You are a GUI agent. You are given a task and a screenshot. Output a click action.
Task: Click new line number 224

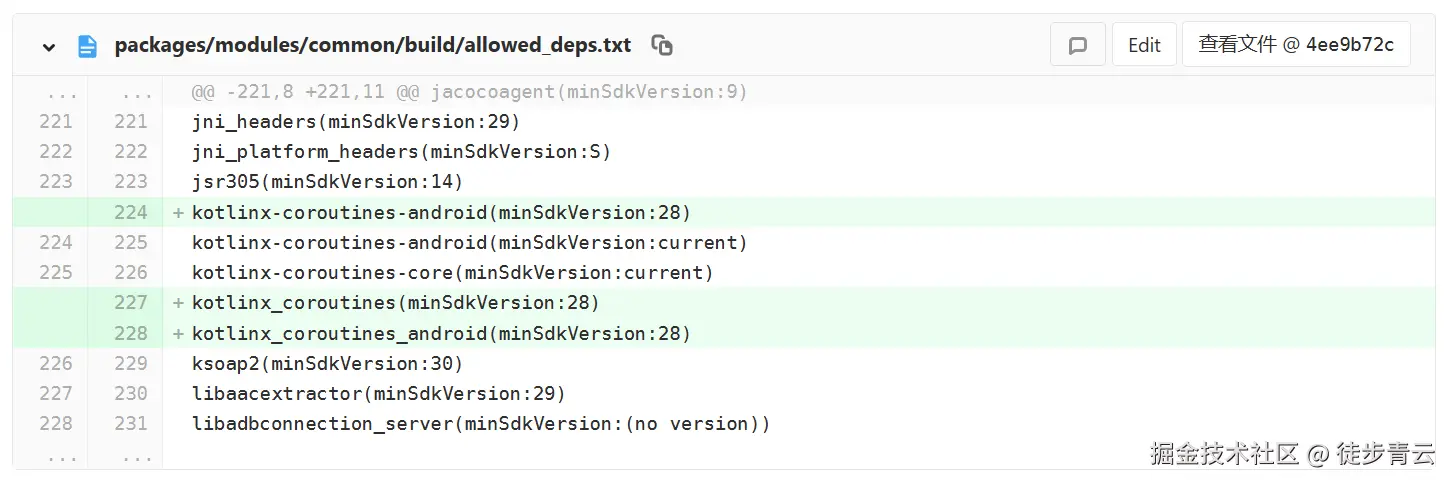click(x=130, y=212)
